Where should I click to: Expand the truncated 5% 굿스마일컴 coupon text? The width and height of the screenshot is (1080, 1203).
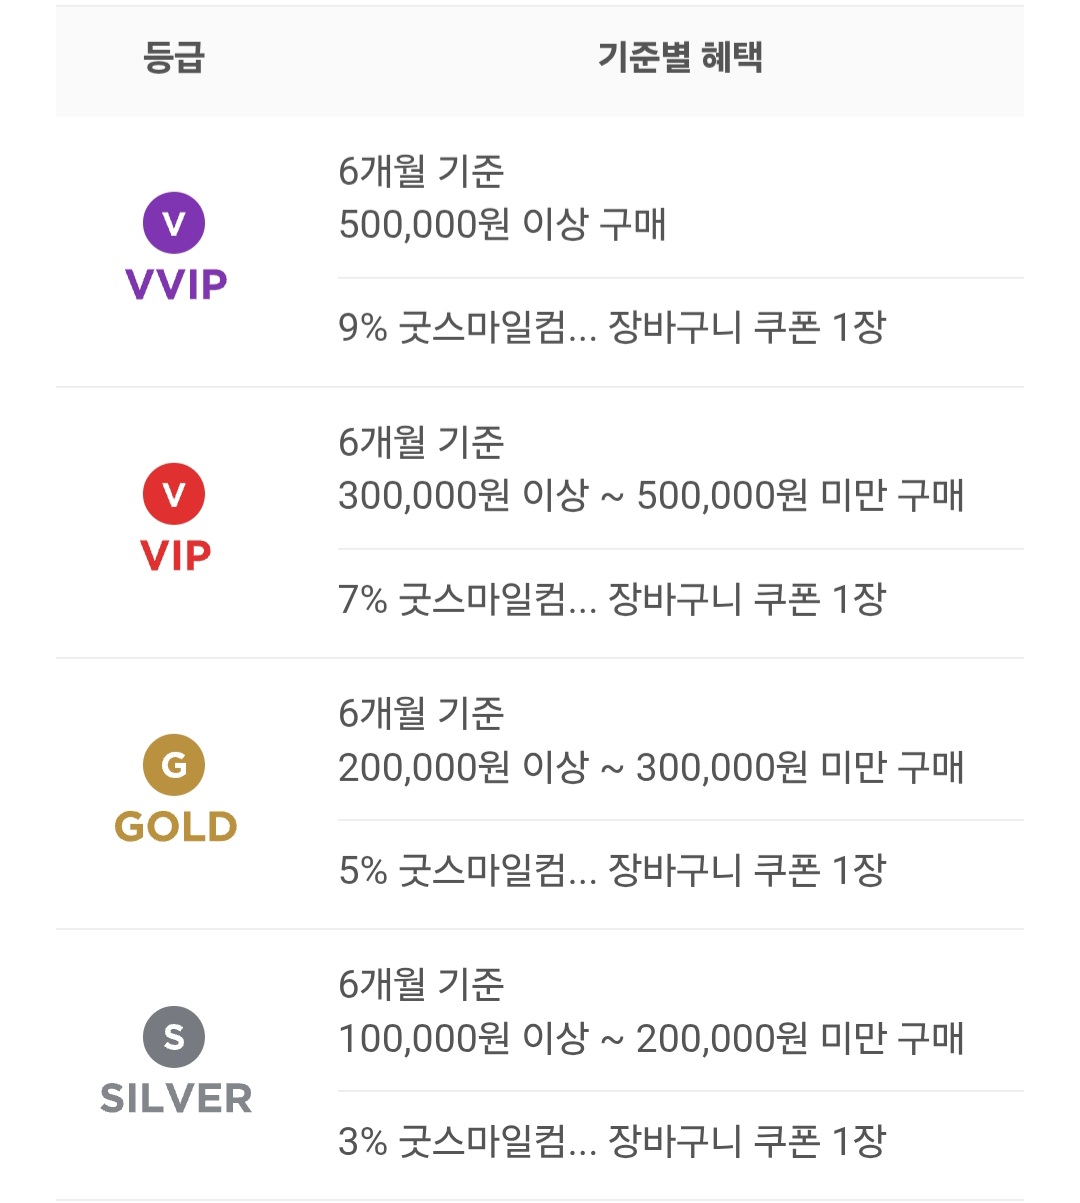pos(612,871)
